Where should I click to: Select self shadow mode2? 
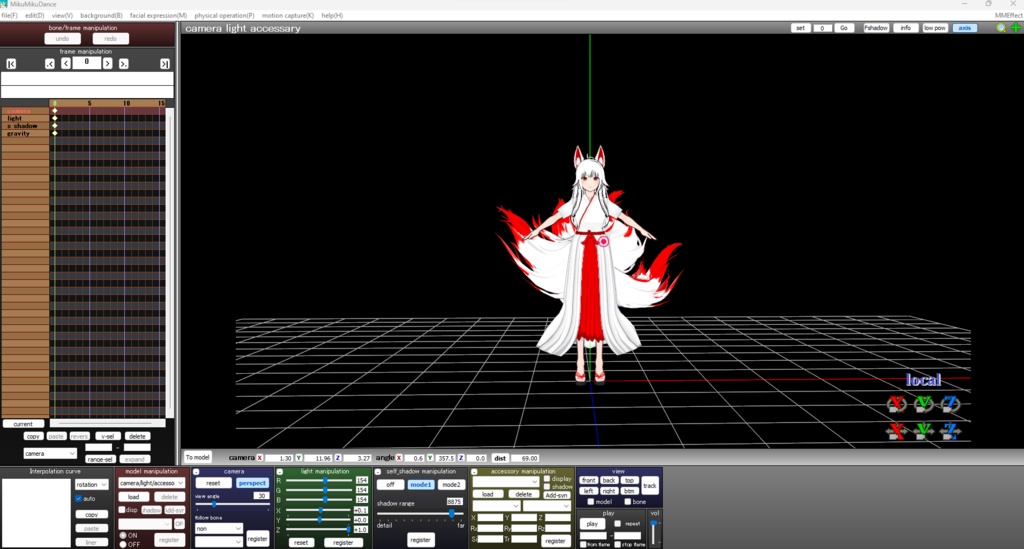[451, 484]
